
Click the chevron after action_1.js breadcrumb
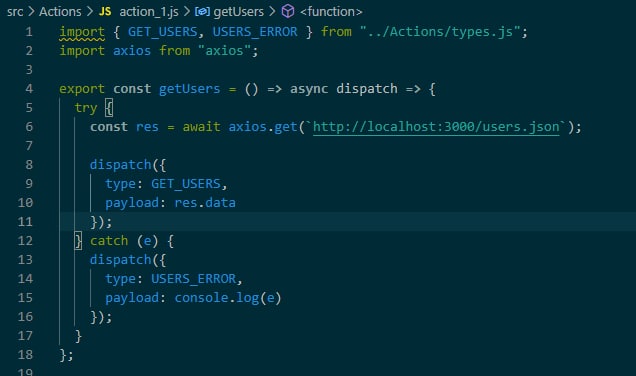pos(187,12)
